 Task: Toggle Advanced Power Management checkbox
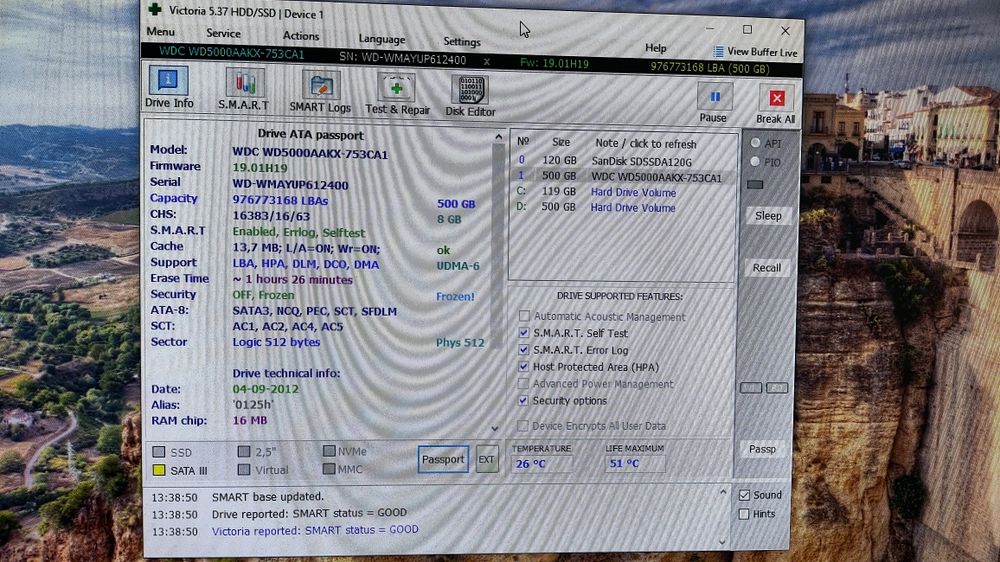click(x=524, y=383)
